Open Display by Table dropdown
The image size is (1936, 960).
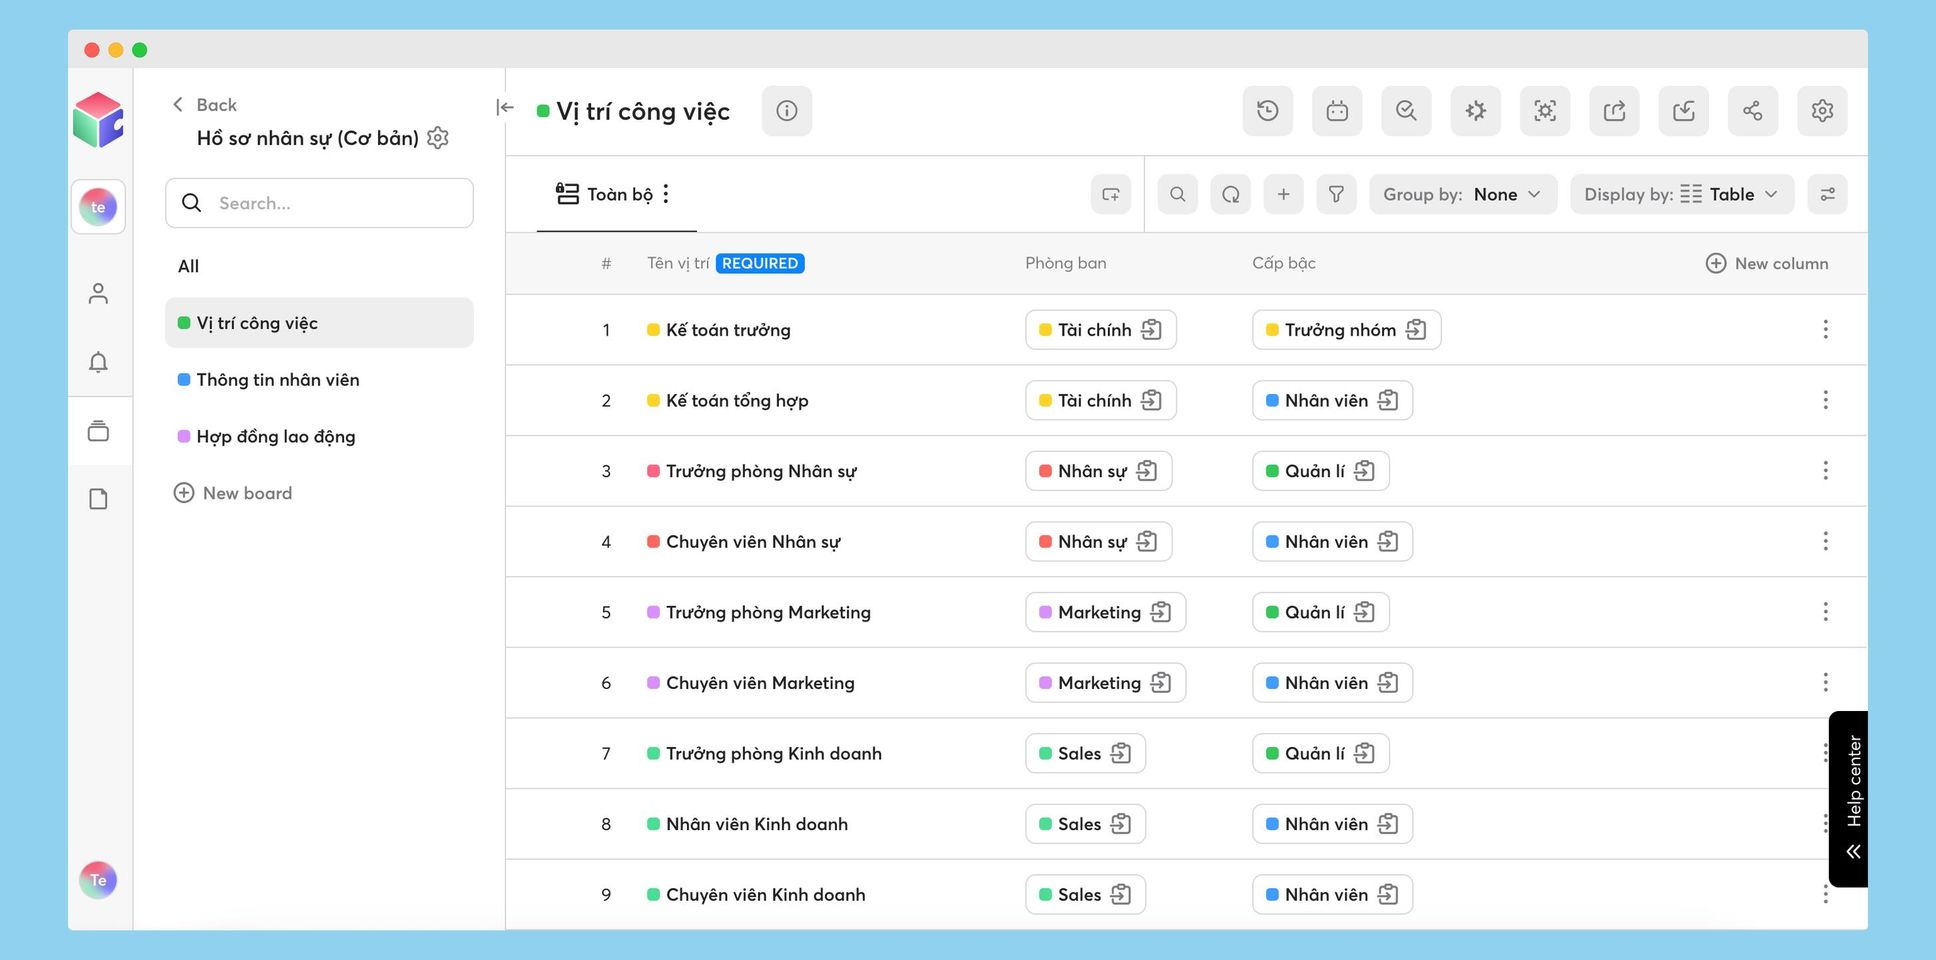pos(1682,194)
